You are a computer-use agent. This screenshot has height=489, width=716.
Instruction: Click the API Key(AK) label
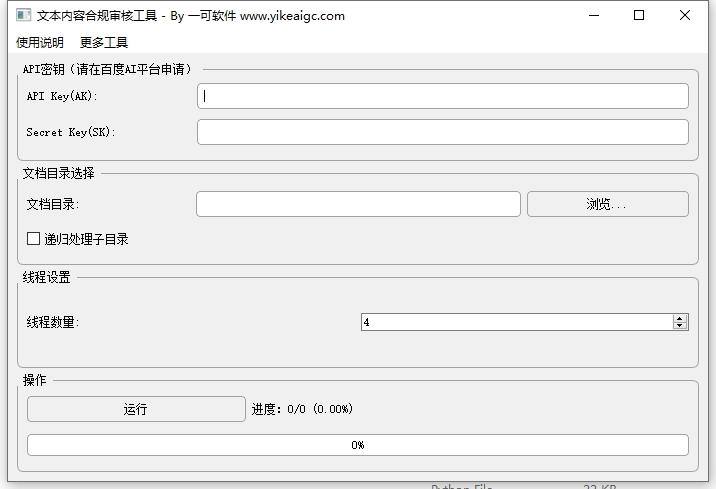pos(62,96)
